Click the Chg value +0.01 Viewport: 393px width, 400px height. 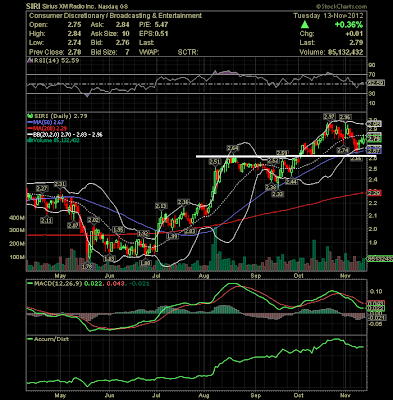354,34
